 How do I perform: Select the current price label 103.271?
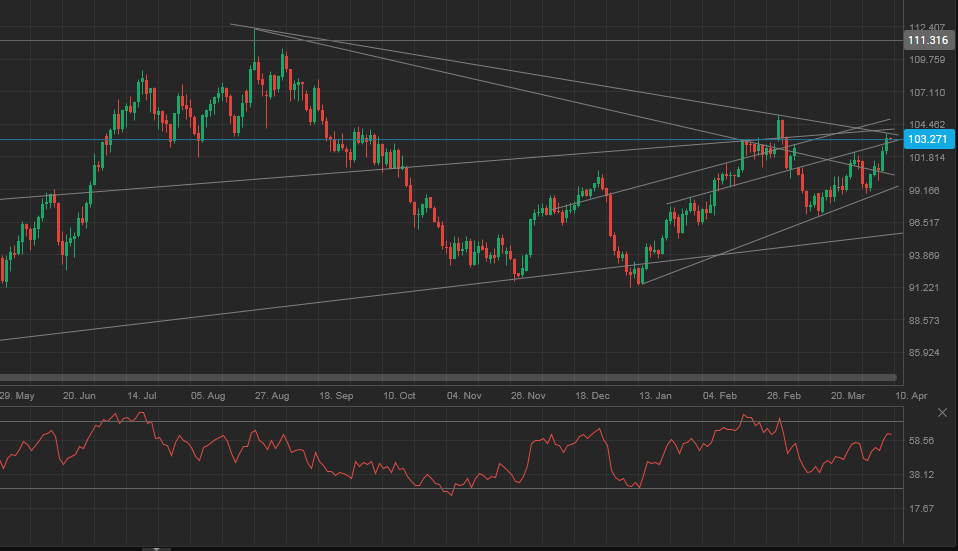tap(927, 139)
